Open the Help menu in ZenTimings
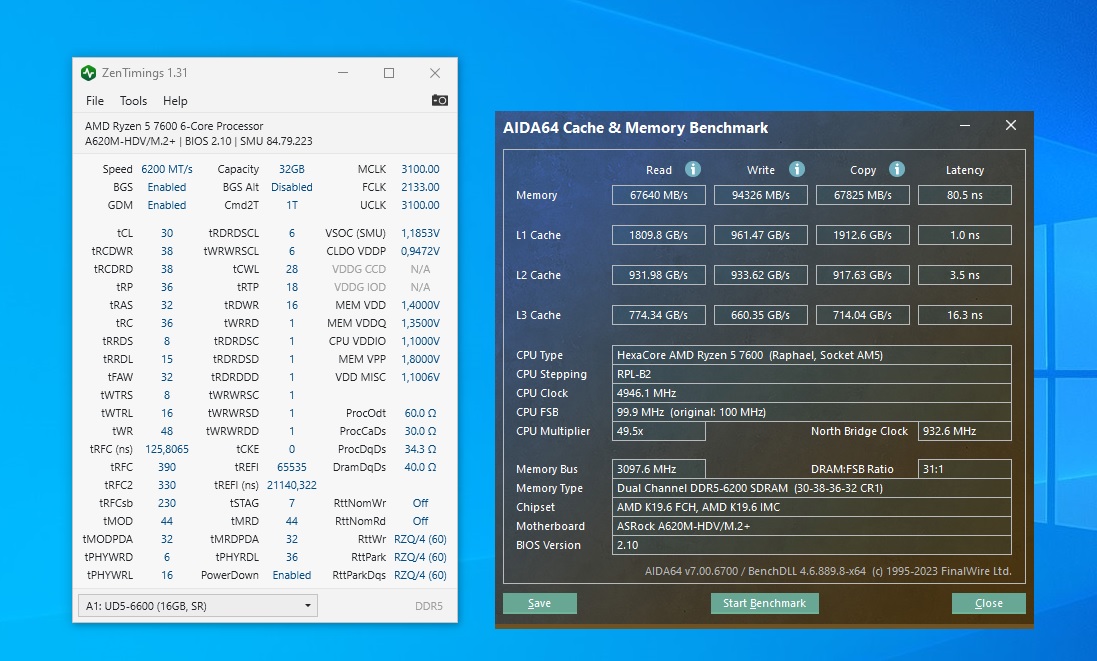This screenshot has width=1097, height=661. 175,101
